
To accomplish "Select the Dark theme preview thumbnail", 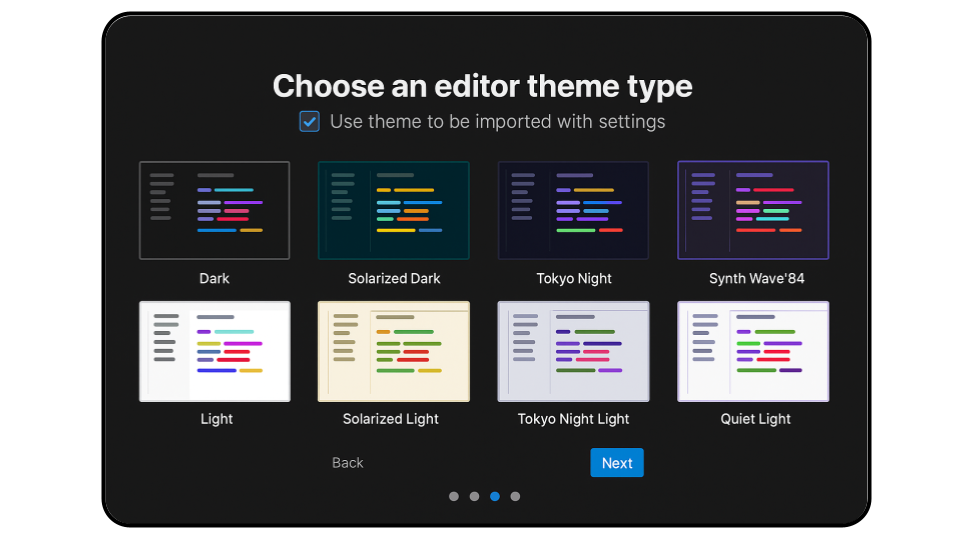I will click(x=214, y=211).
